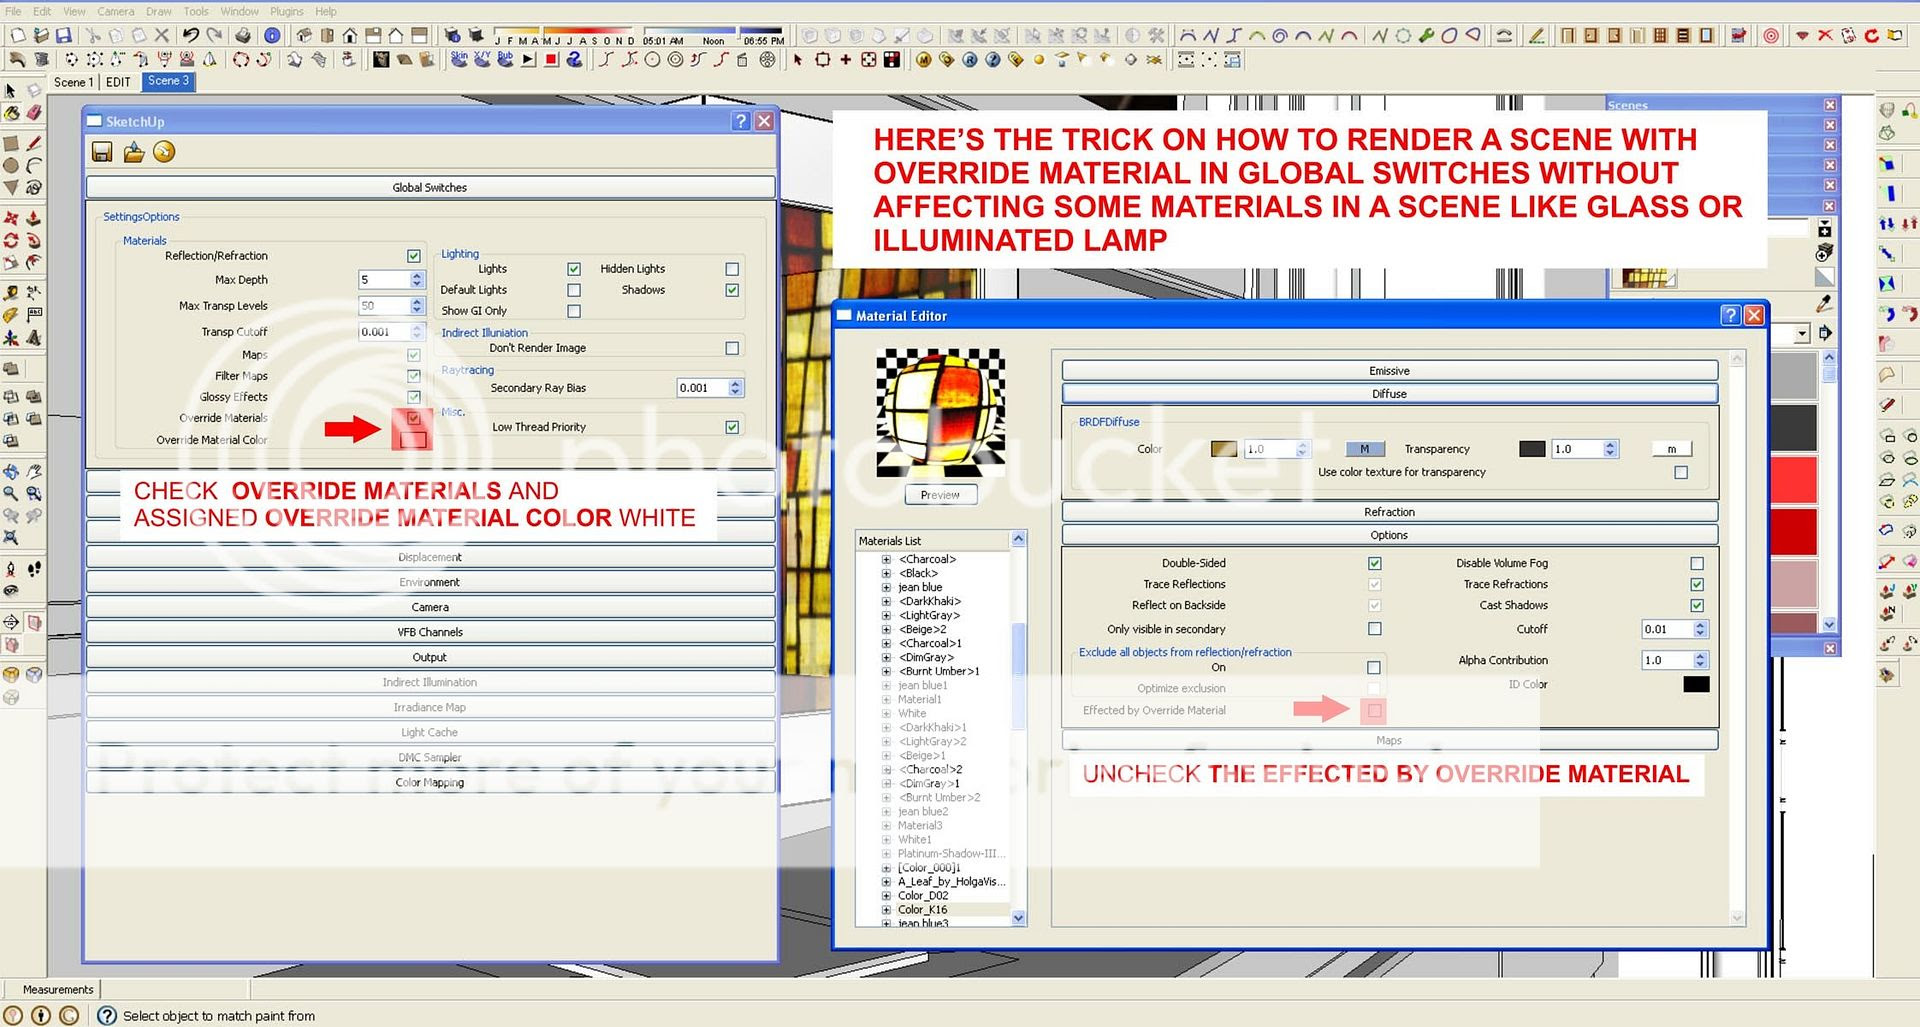Enable the Hidden Lights checkbox
Image resolution: width=1920 pixels, height=1027 pixels.
click(x=732, y=269)
